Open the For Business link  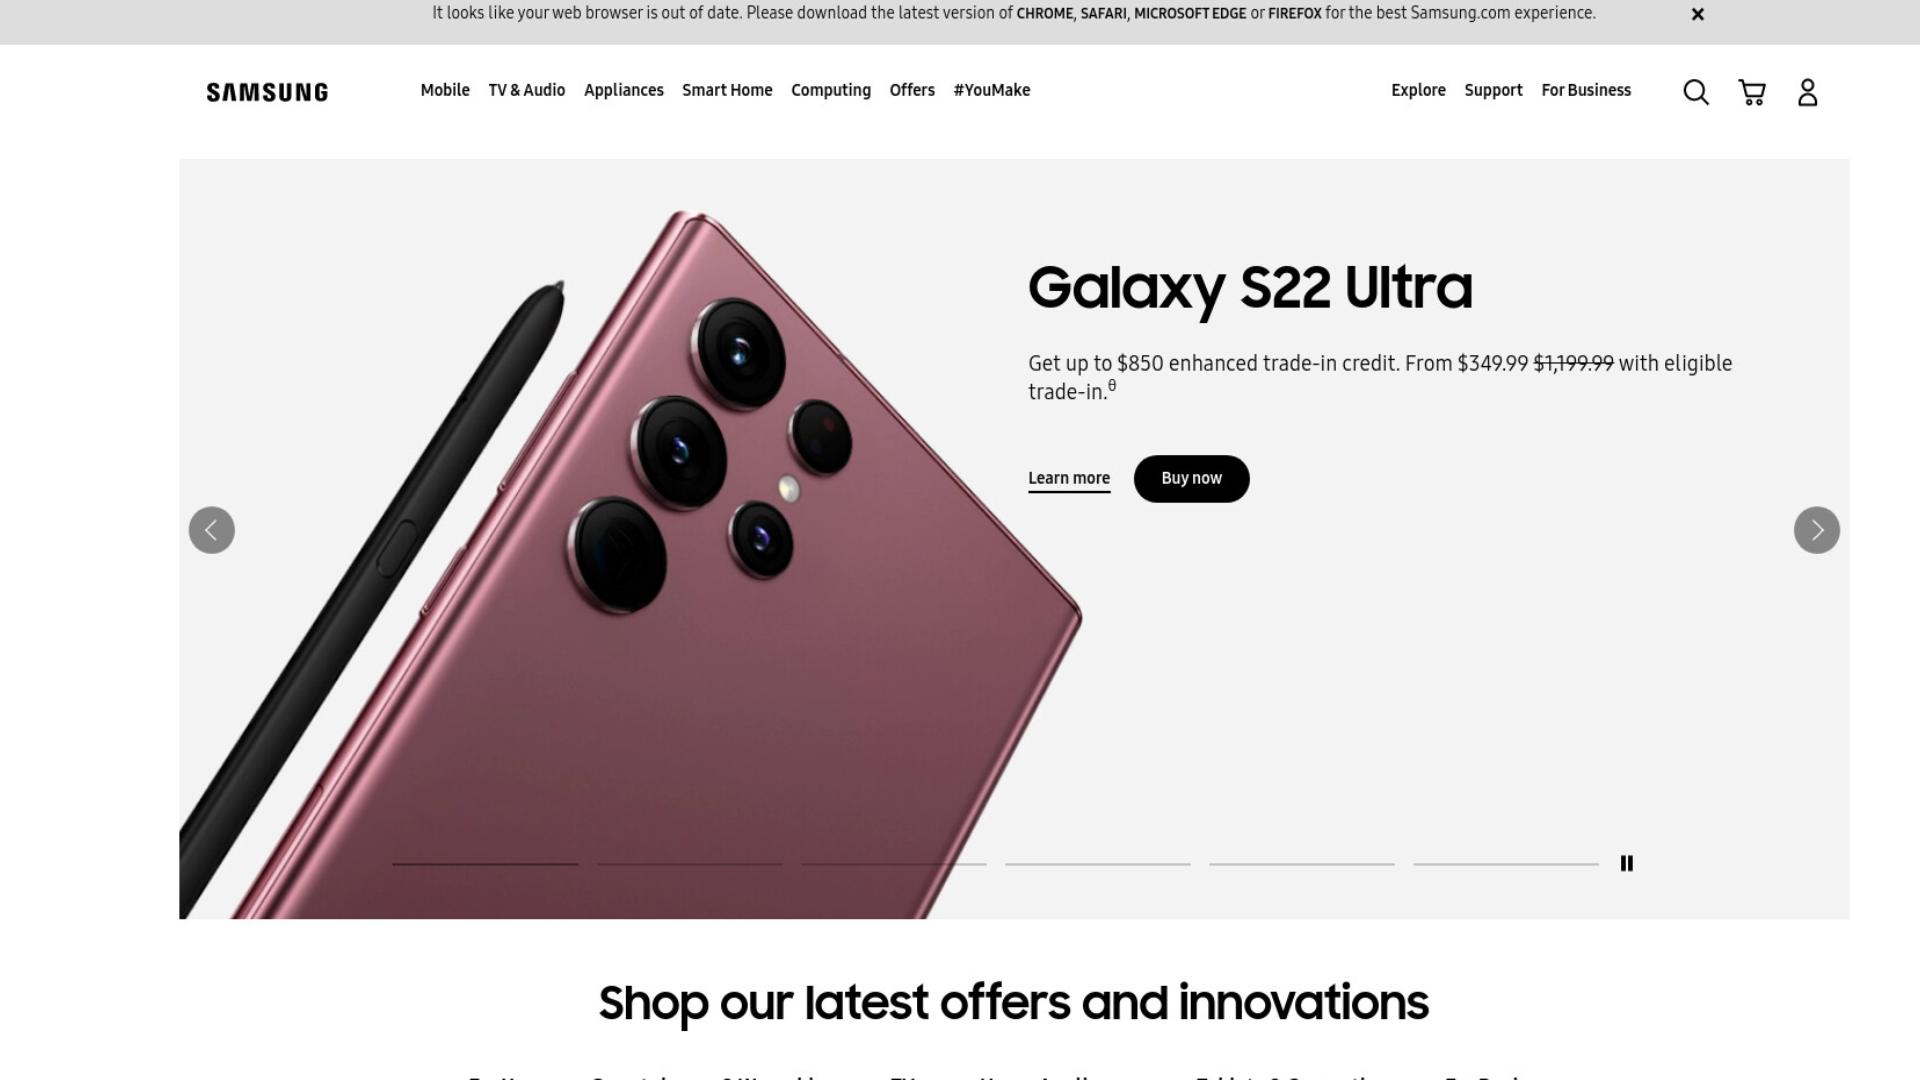[x=1586, y=90]
